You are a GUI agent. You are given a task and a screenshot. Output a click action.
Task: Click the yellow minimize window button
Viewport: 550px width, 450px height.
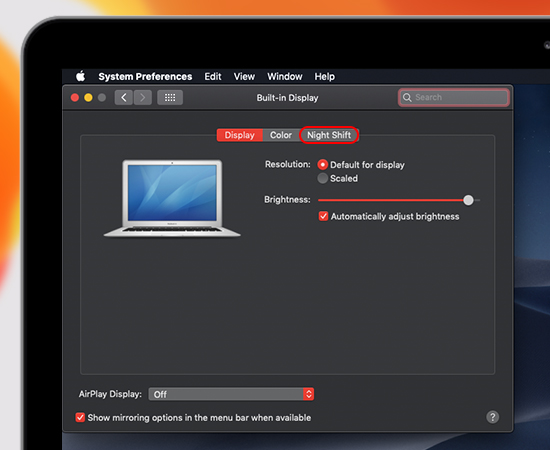pos(88,98)
